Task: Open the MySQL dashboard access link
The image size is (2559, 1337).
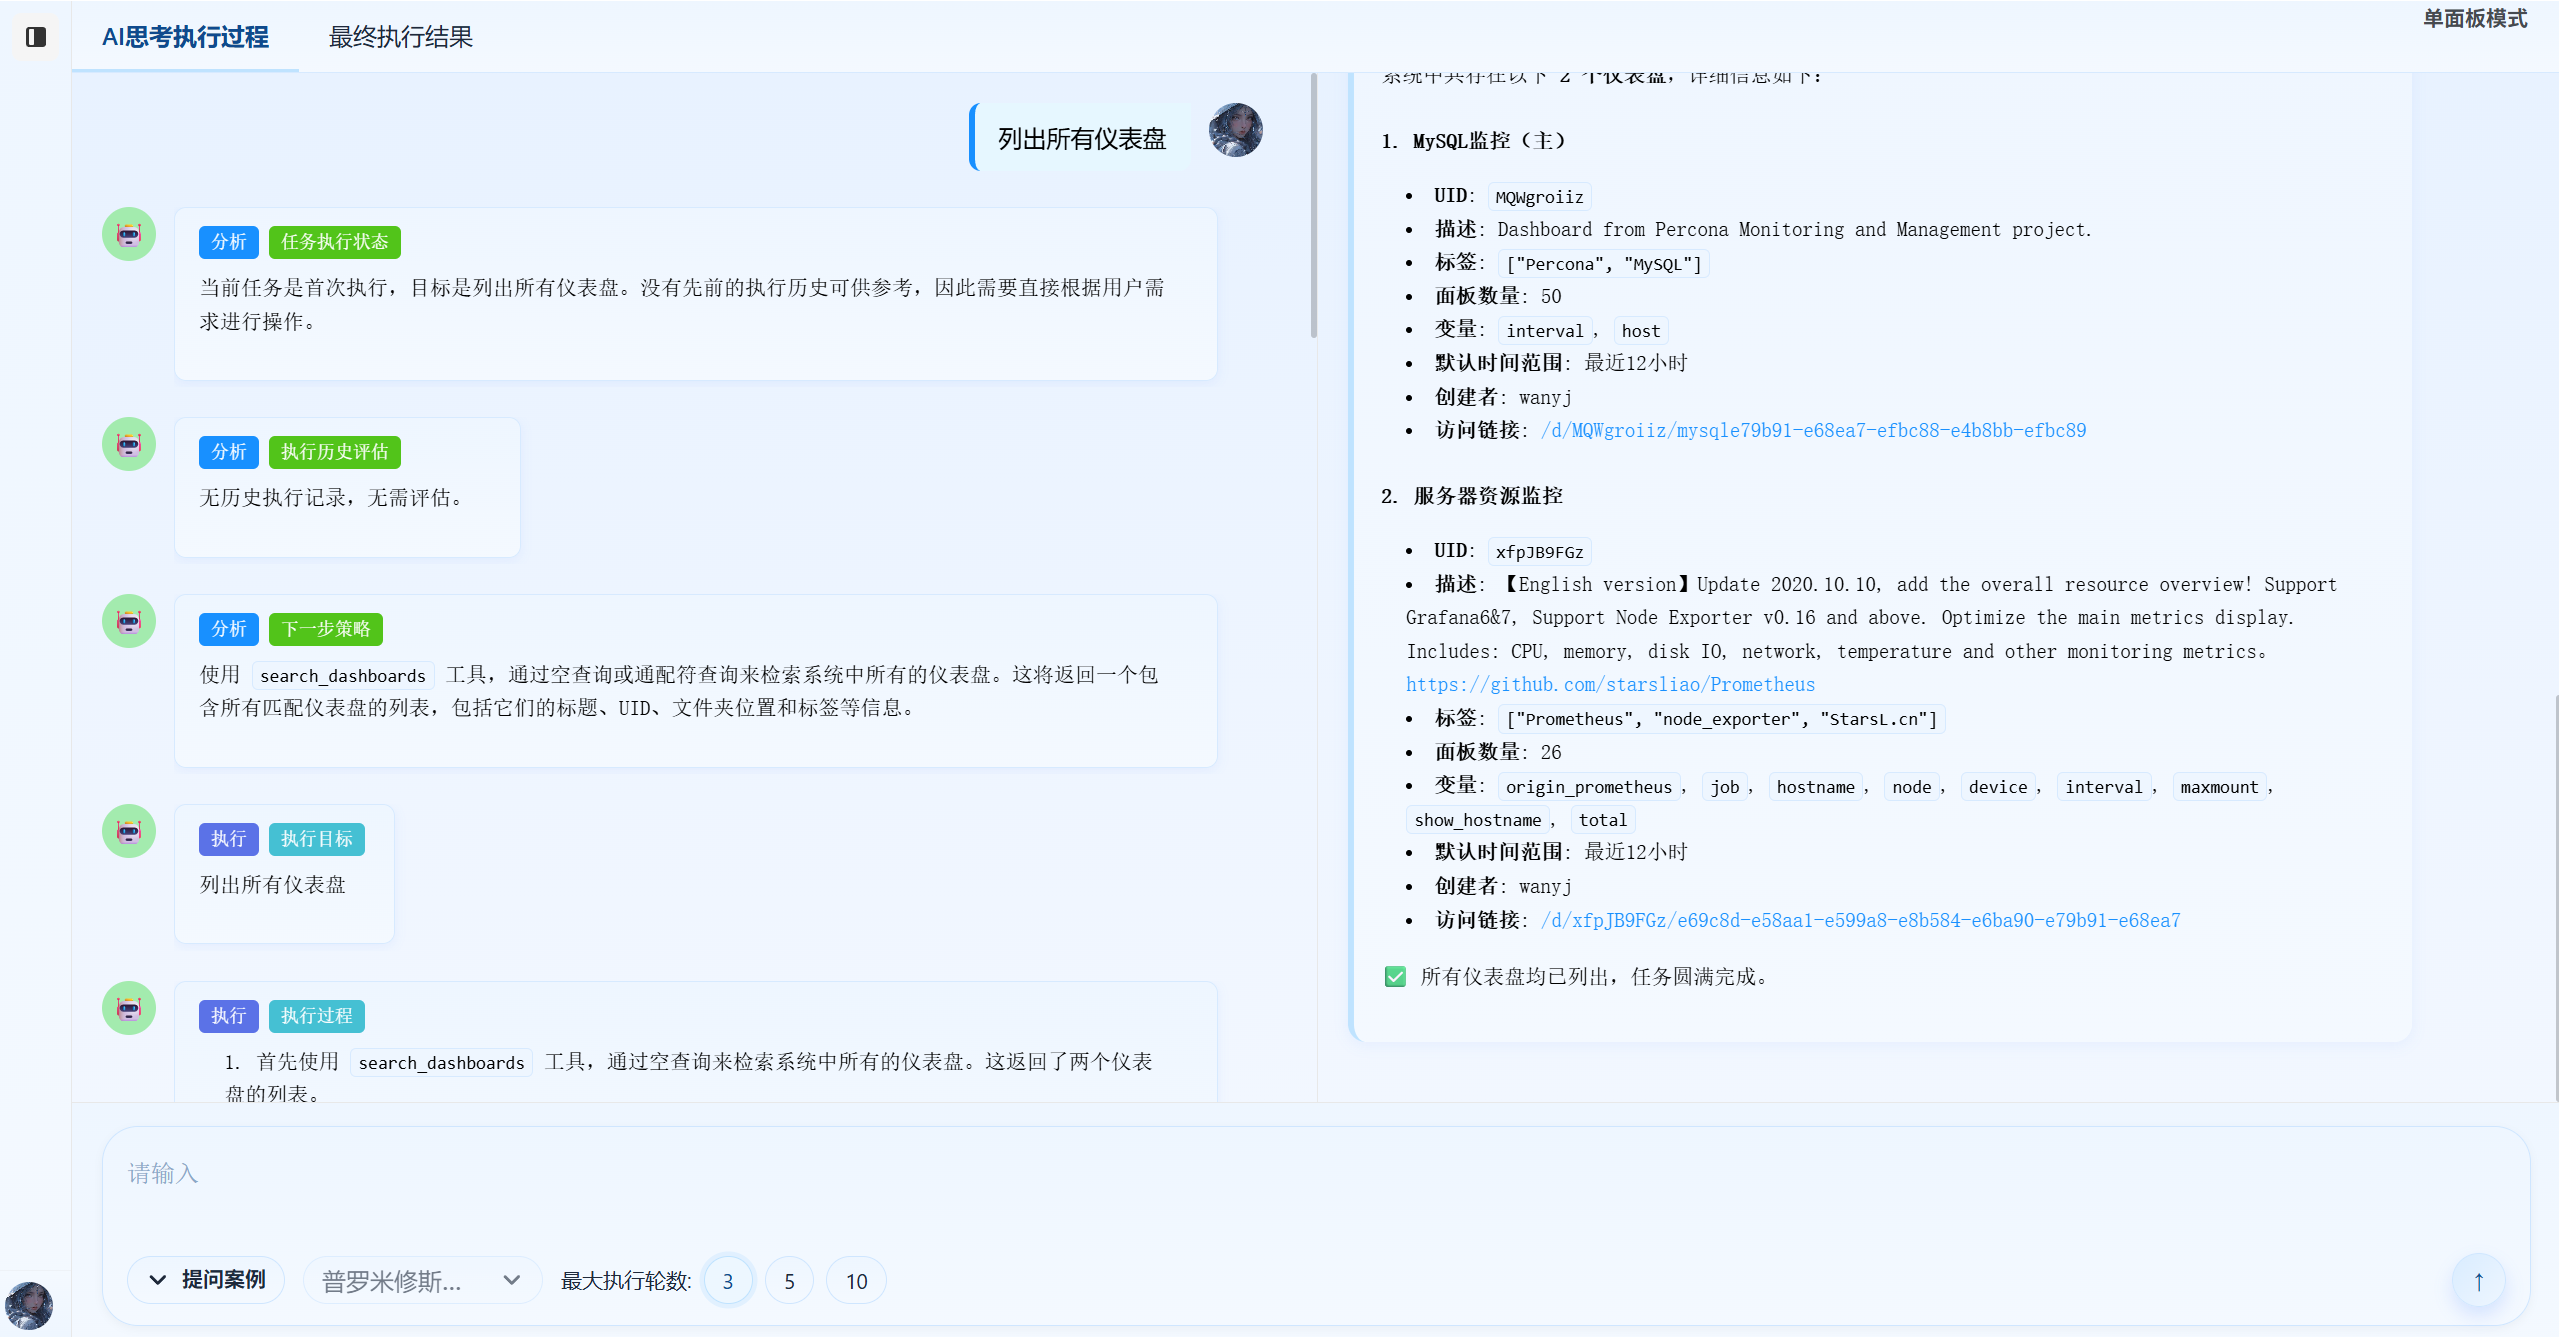Action: (x=1813, y=431)
